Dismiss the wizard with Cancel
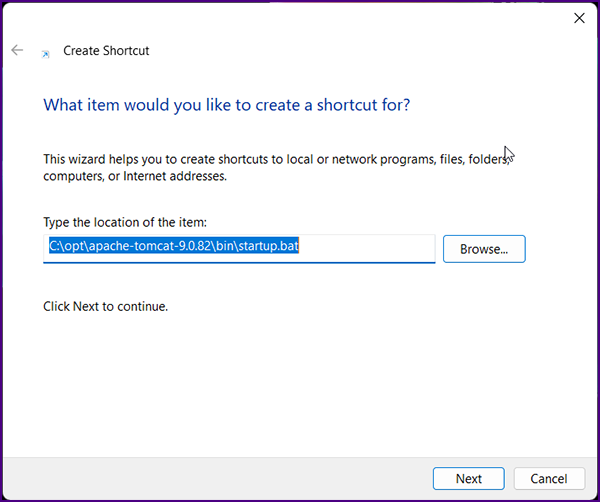The image size is (600, 502). coord(549,478)
